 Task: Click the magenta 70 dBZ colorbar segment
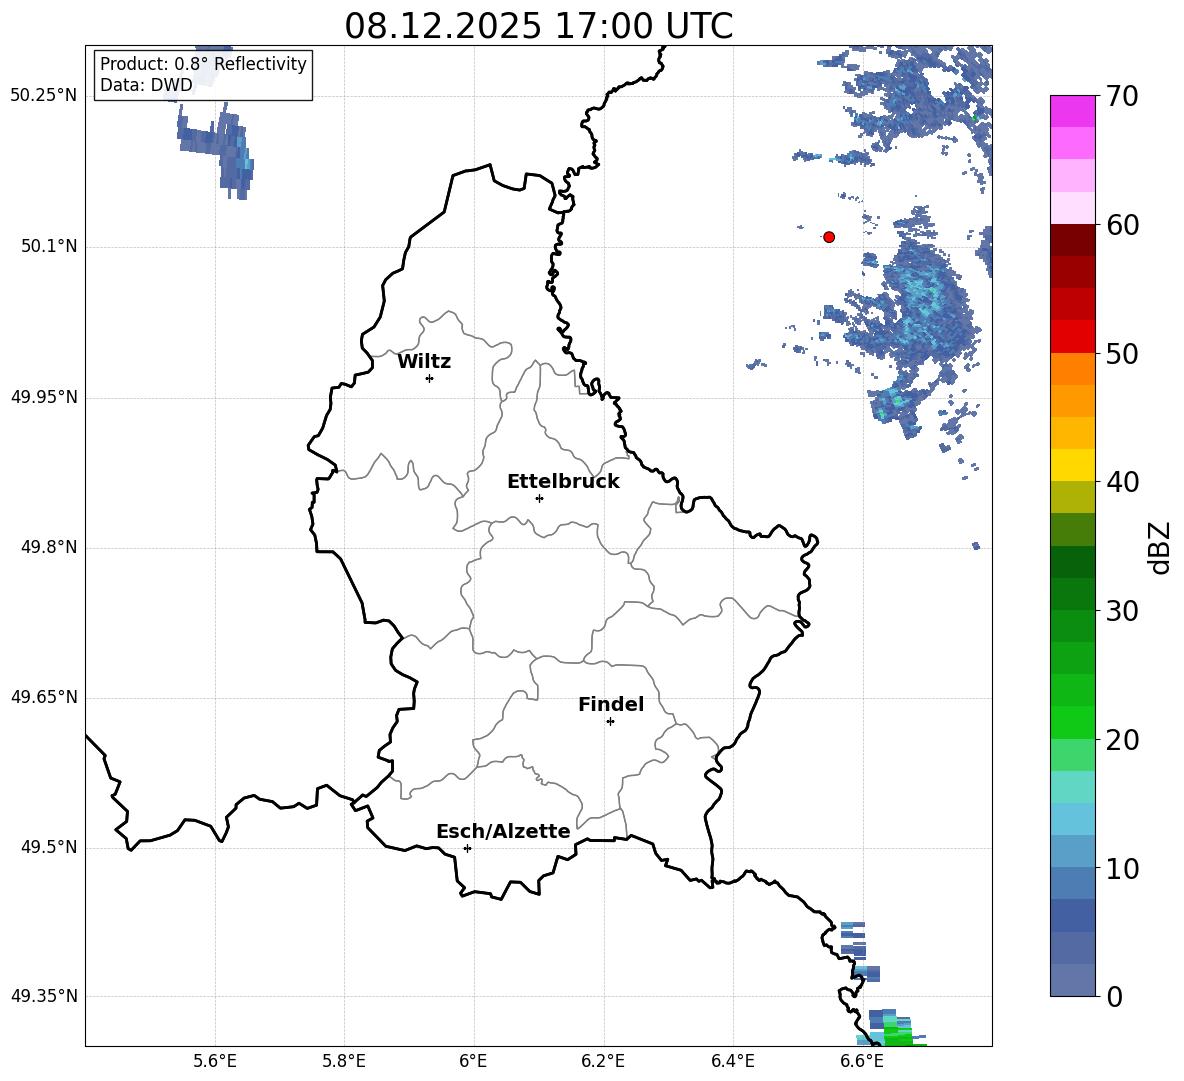(x=1072, y=111)
